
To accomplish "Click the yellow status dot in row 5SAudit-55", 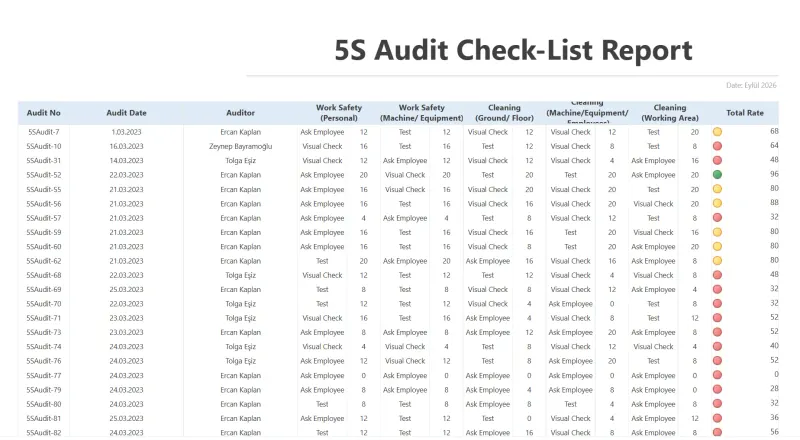I will point(717,189).
